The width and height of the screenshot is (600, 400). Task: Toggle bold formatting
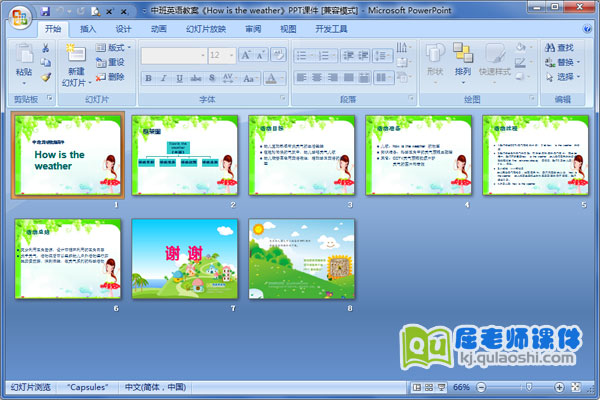tap(148, 78)
